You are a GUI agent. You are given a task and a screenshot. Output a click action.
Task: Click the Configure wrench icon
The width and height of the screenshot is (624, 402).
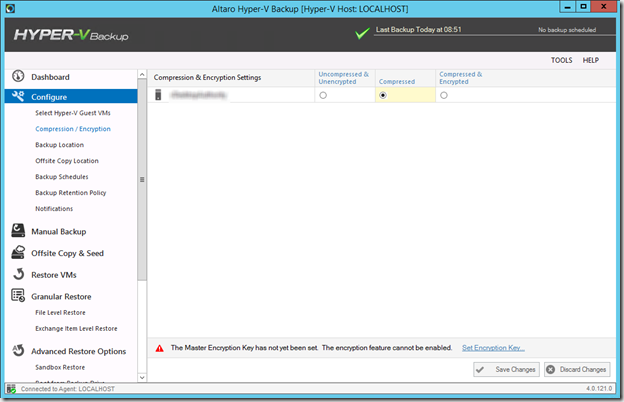pyautogui.click(x=18, y=96)
